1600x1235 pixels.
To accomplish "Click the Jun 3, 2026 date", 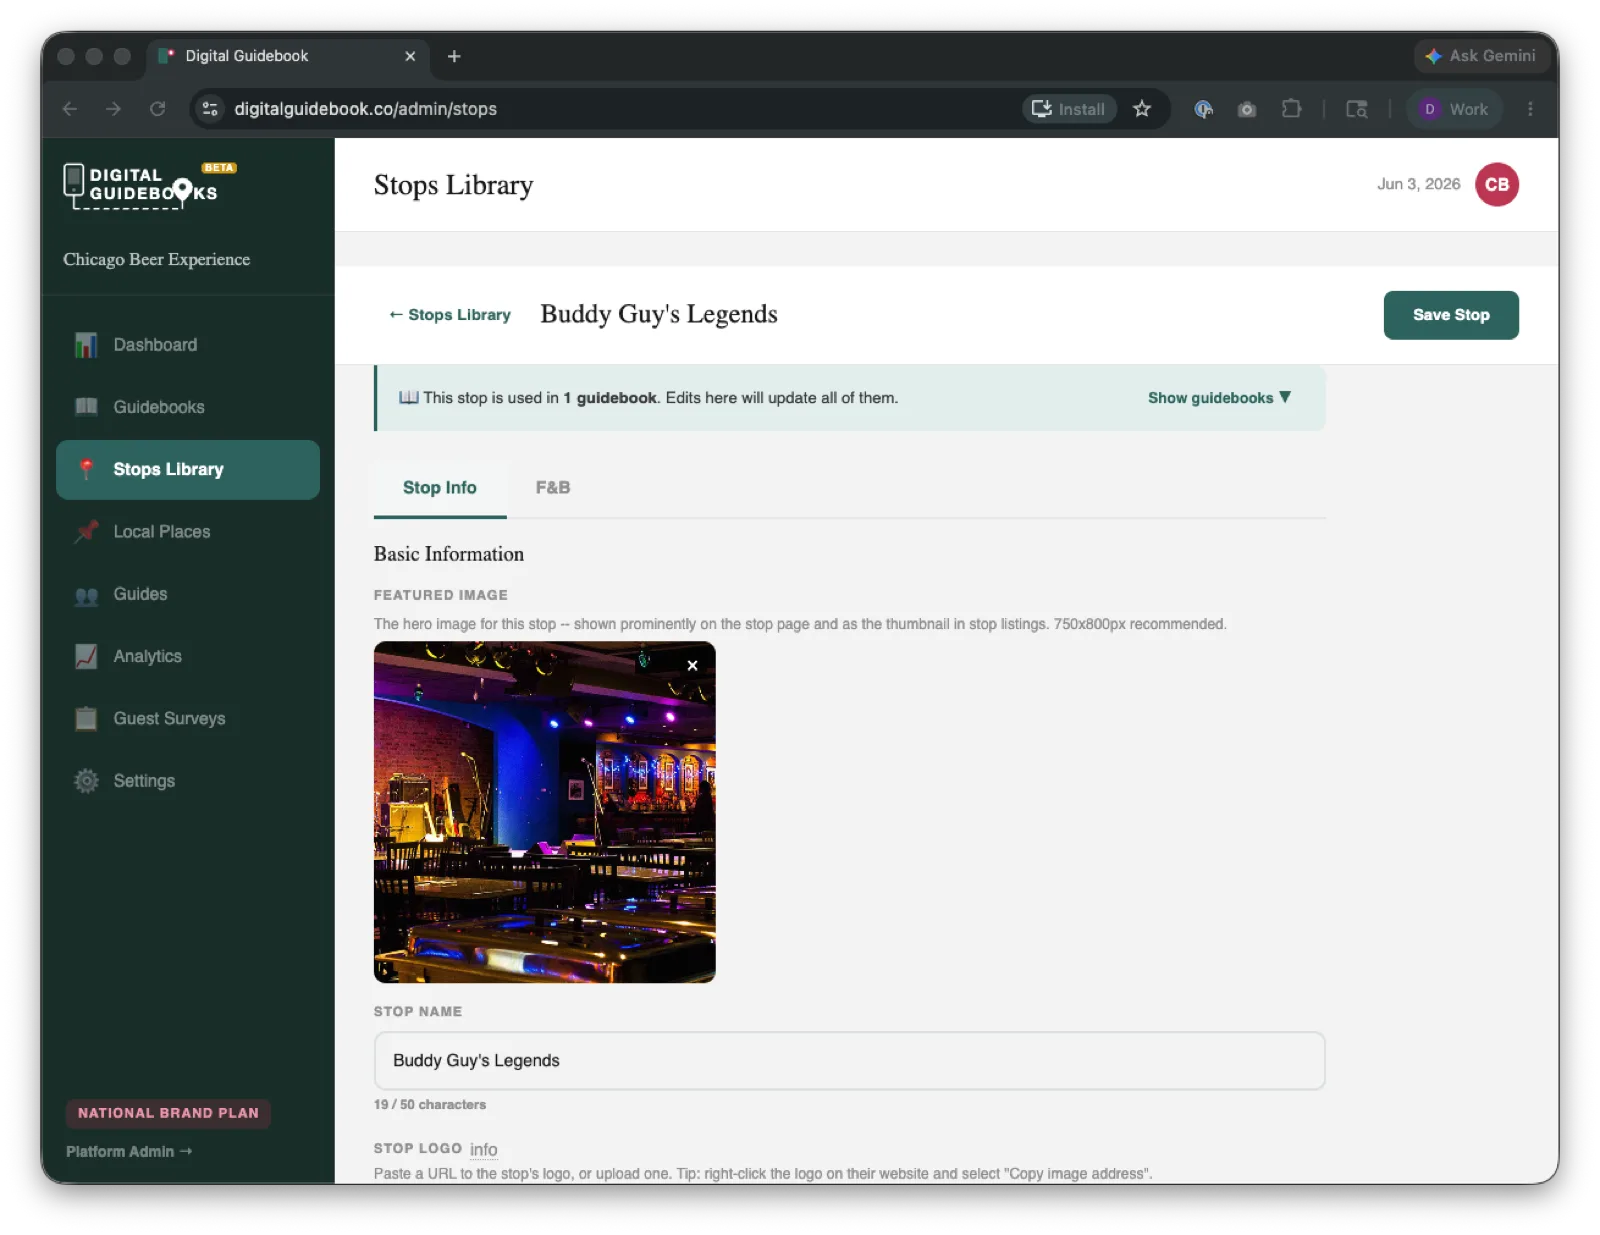I will [1418, 184].
